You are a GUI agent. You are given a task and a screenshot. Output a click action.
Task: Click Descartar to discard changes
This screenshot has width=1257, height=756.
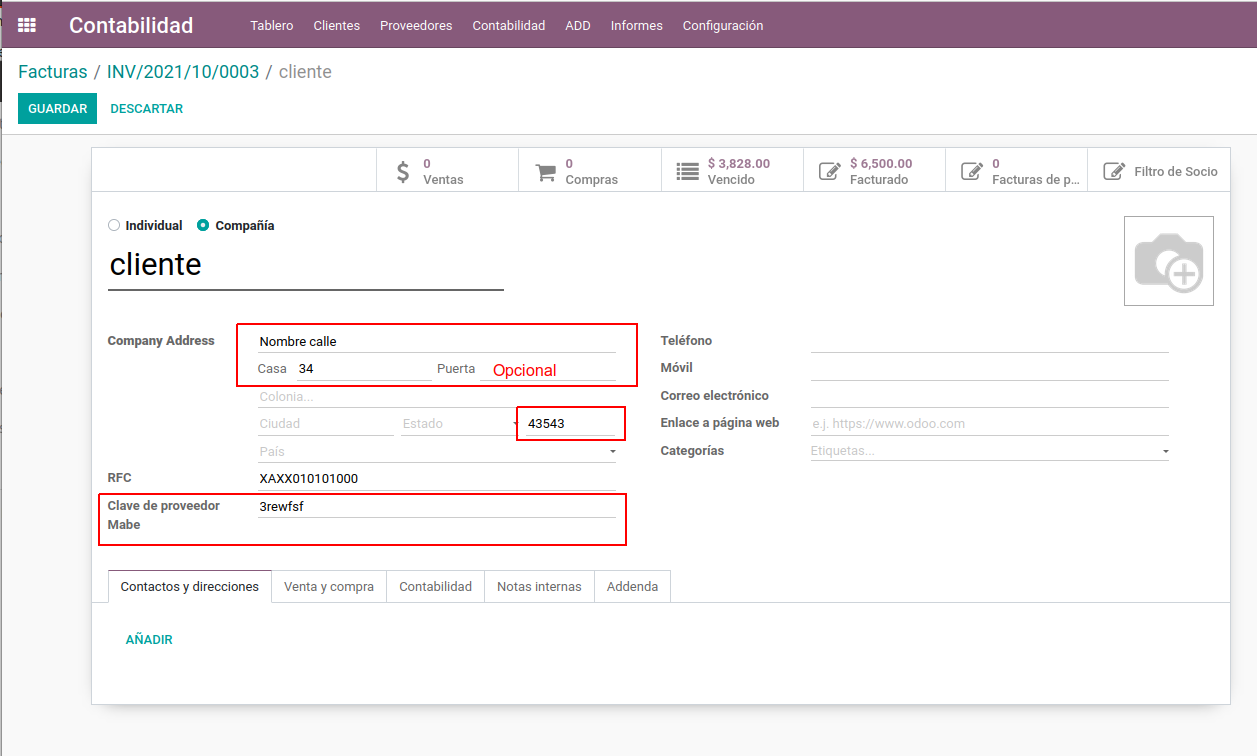tap(146, 109)
